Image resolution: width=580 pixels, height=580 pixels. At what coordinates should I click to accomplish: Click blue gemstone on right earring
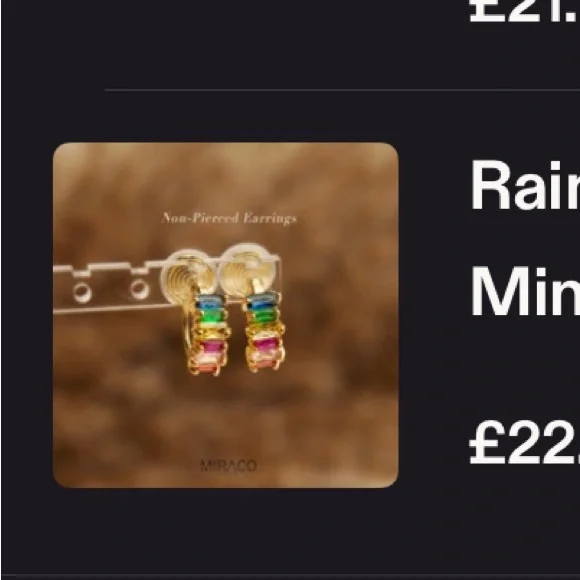click(264, 303)
